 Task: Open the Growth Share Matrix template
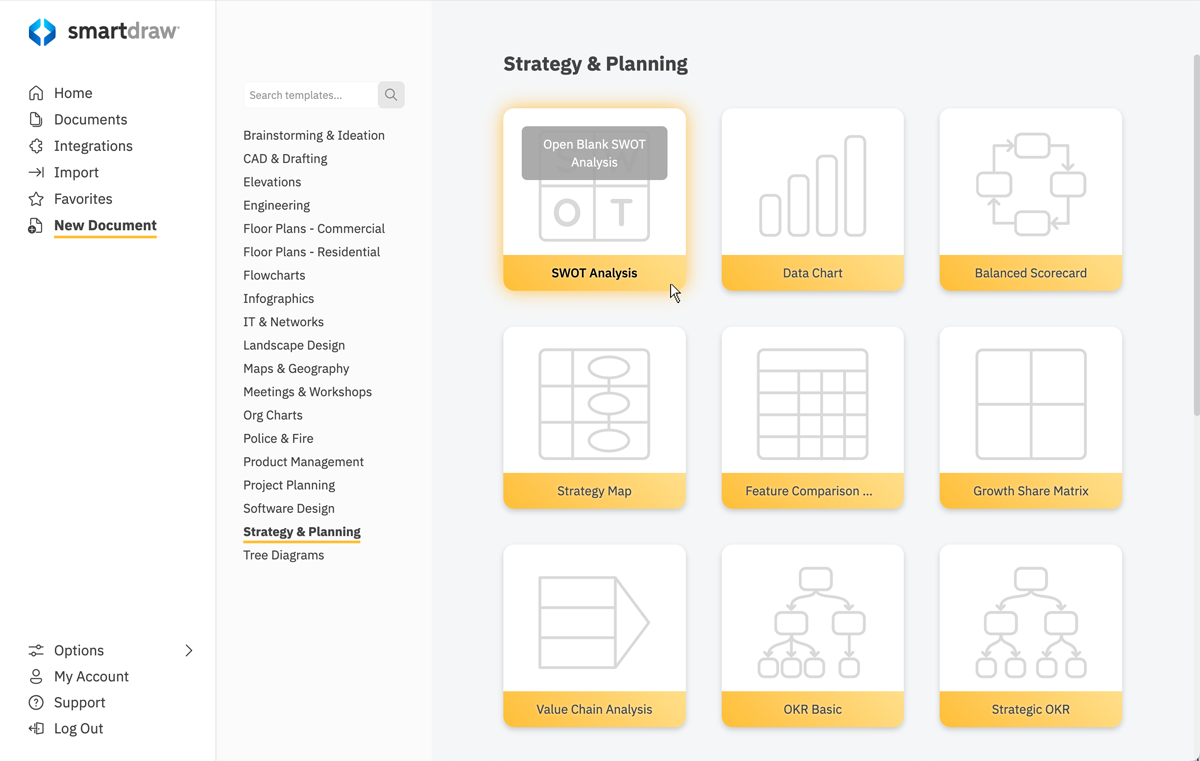pyautogui.click(x=1030, y=404)
